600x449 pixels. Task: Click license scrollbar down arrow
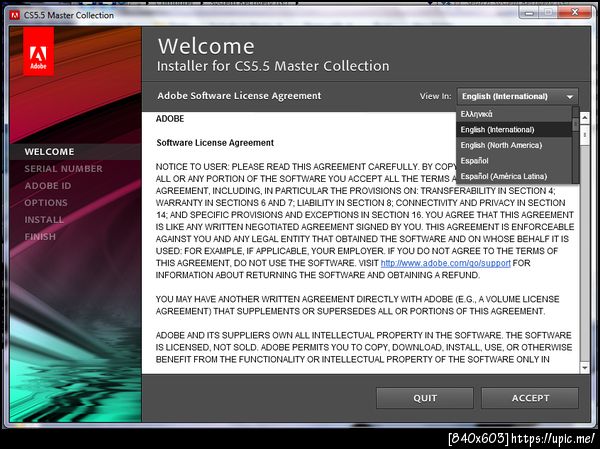[585, 368]
